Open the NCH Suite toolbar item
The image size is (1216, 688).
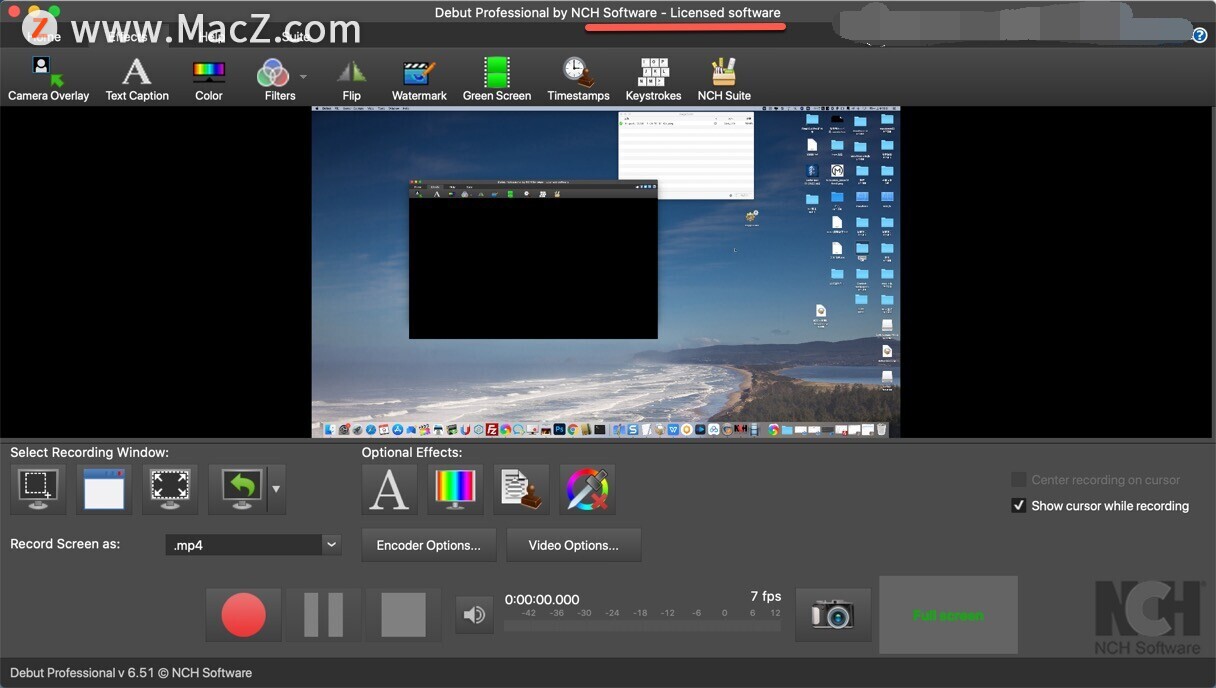724,79
